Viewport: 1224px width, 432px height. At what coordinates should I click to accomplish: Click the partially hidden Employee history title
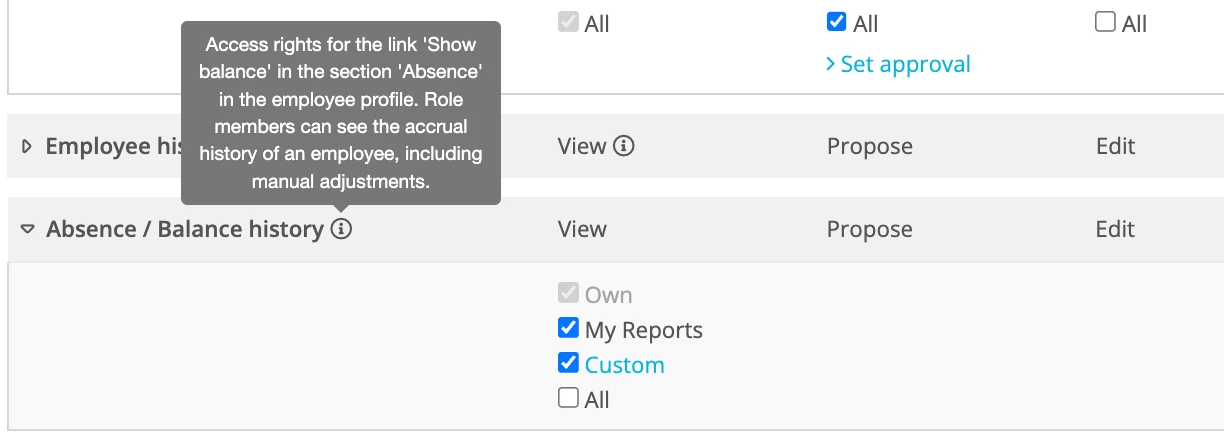tap(113, 146)
